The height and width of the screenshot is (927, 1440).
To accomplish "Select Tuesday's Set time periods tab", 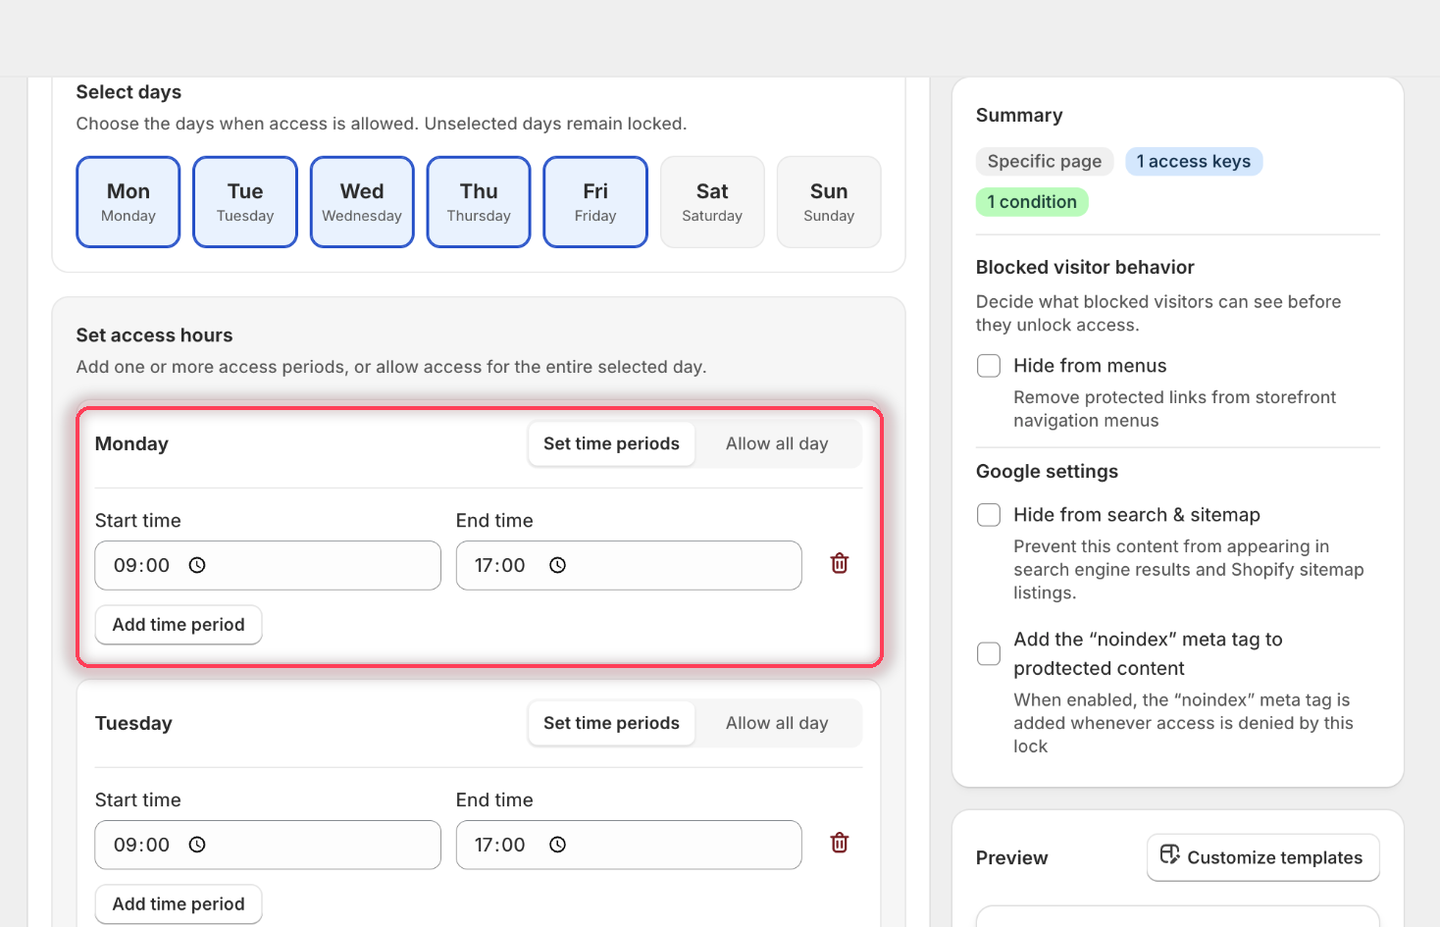I will (x=611, y=723).
